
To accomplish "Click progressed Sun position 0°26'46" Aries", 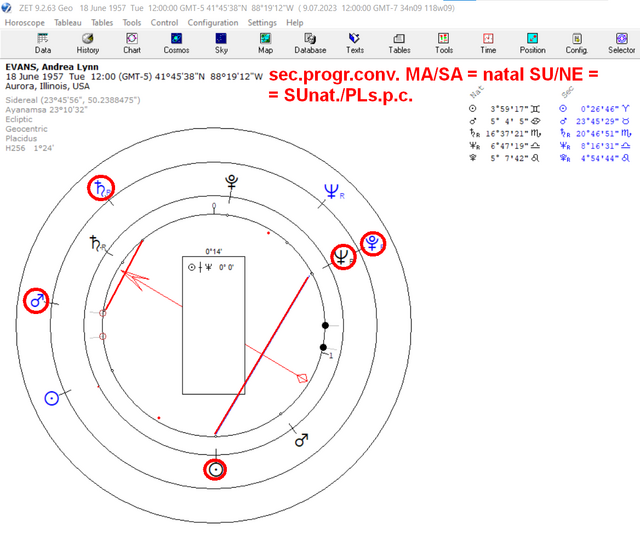I will 595,109.
